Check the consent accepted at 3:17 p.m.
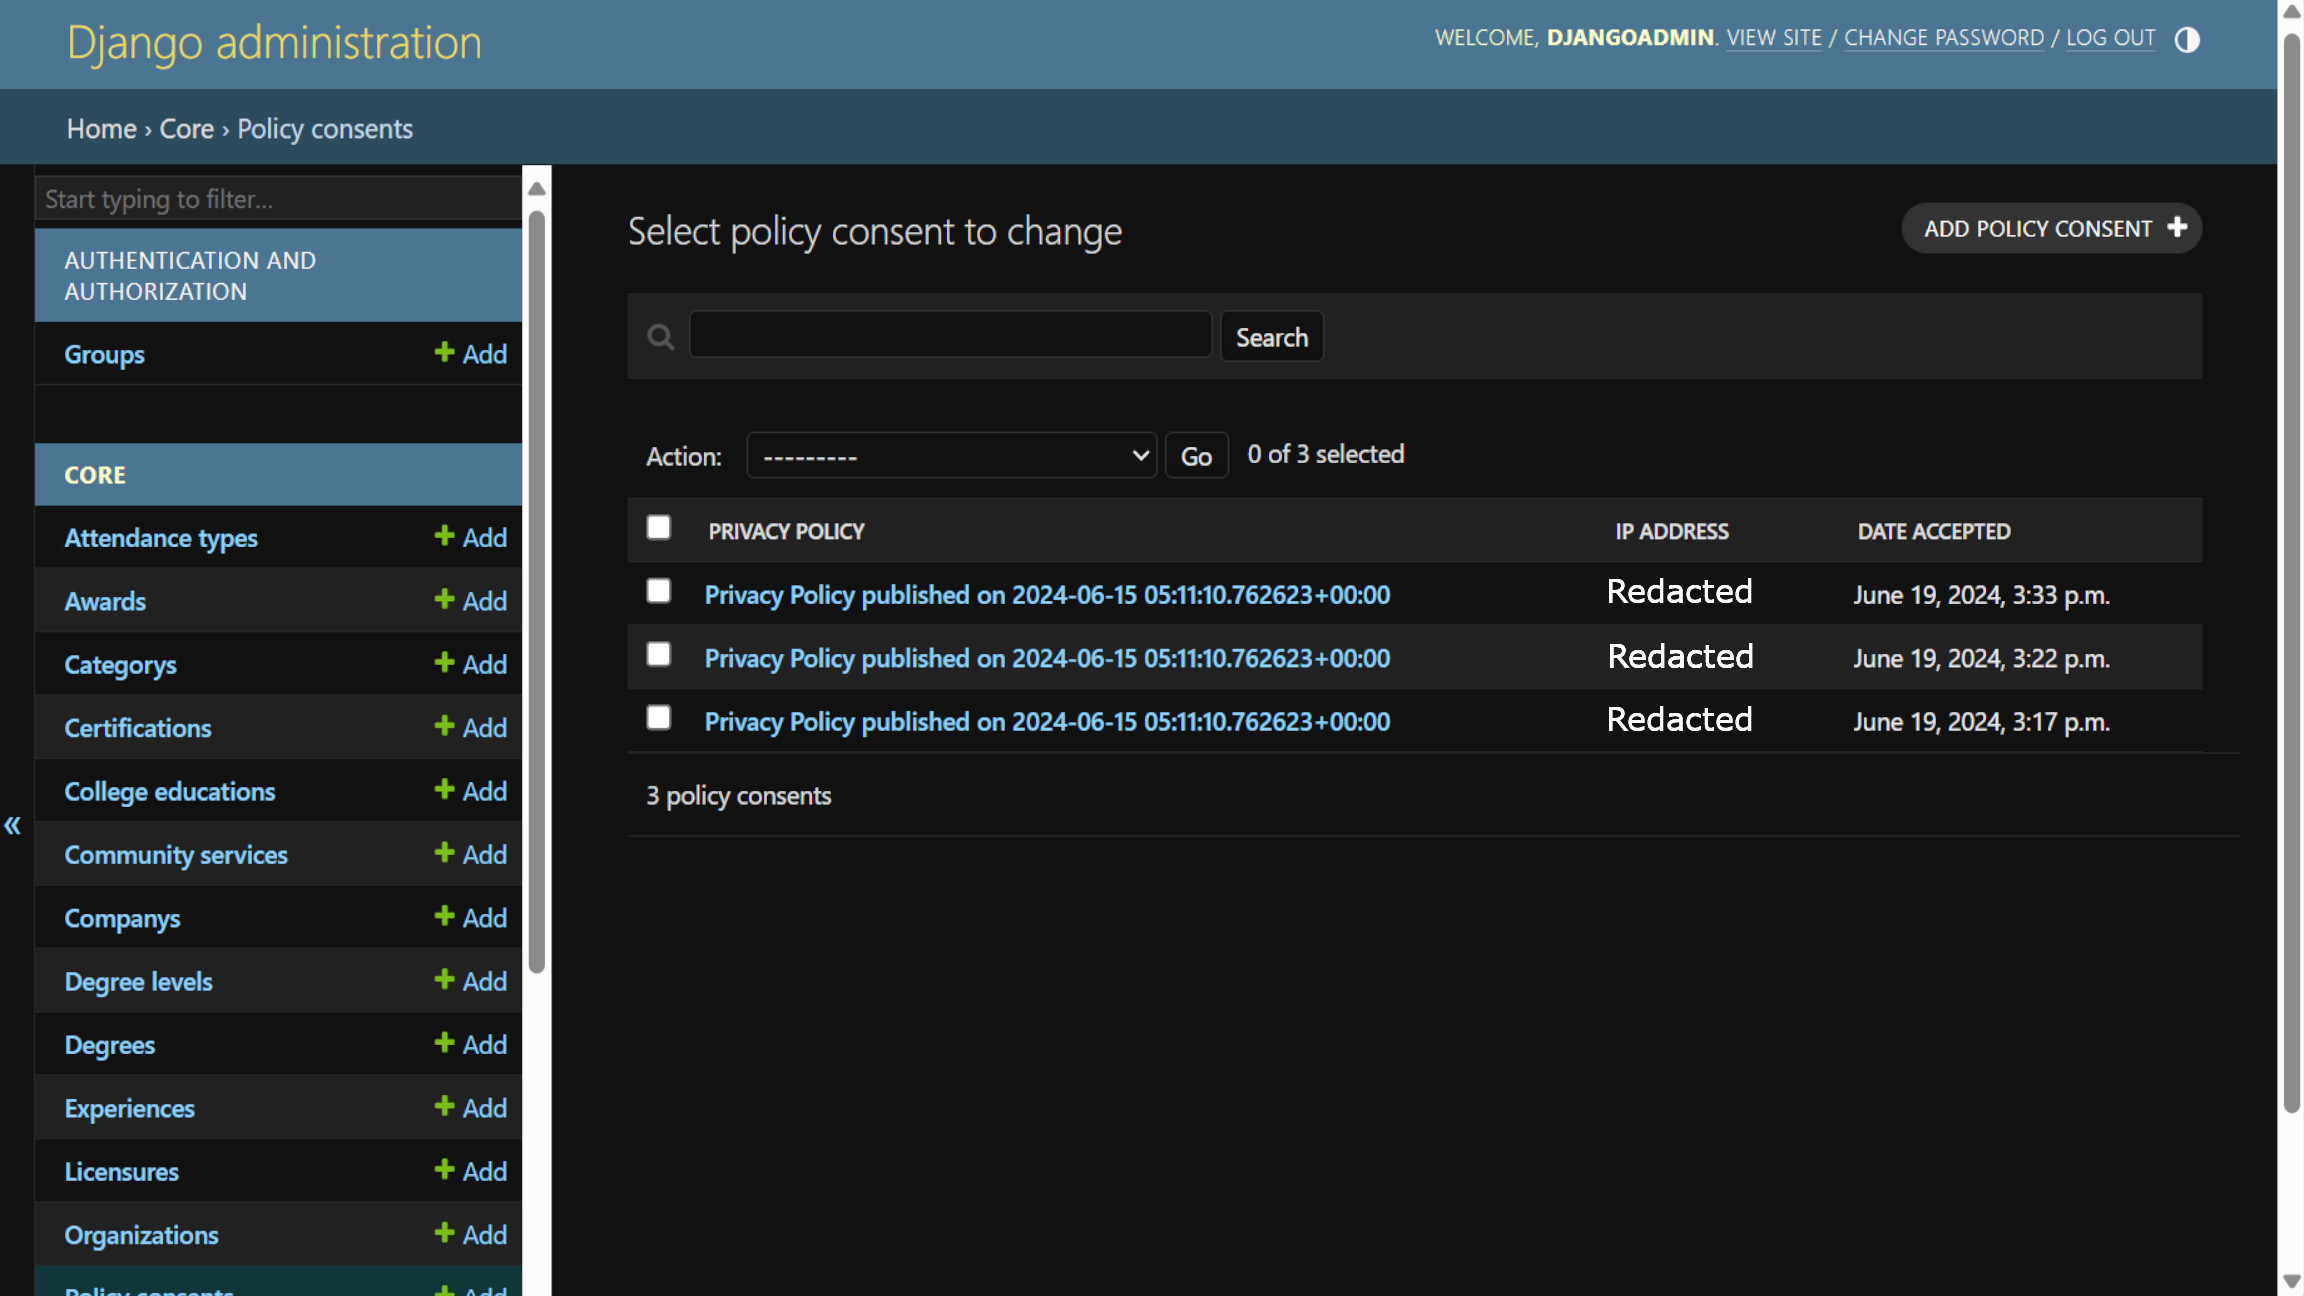Screen dimensions: 2304x1296 pyautogui.click(x=659, y=717)
